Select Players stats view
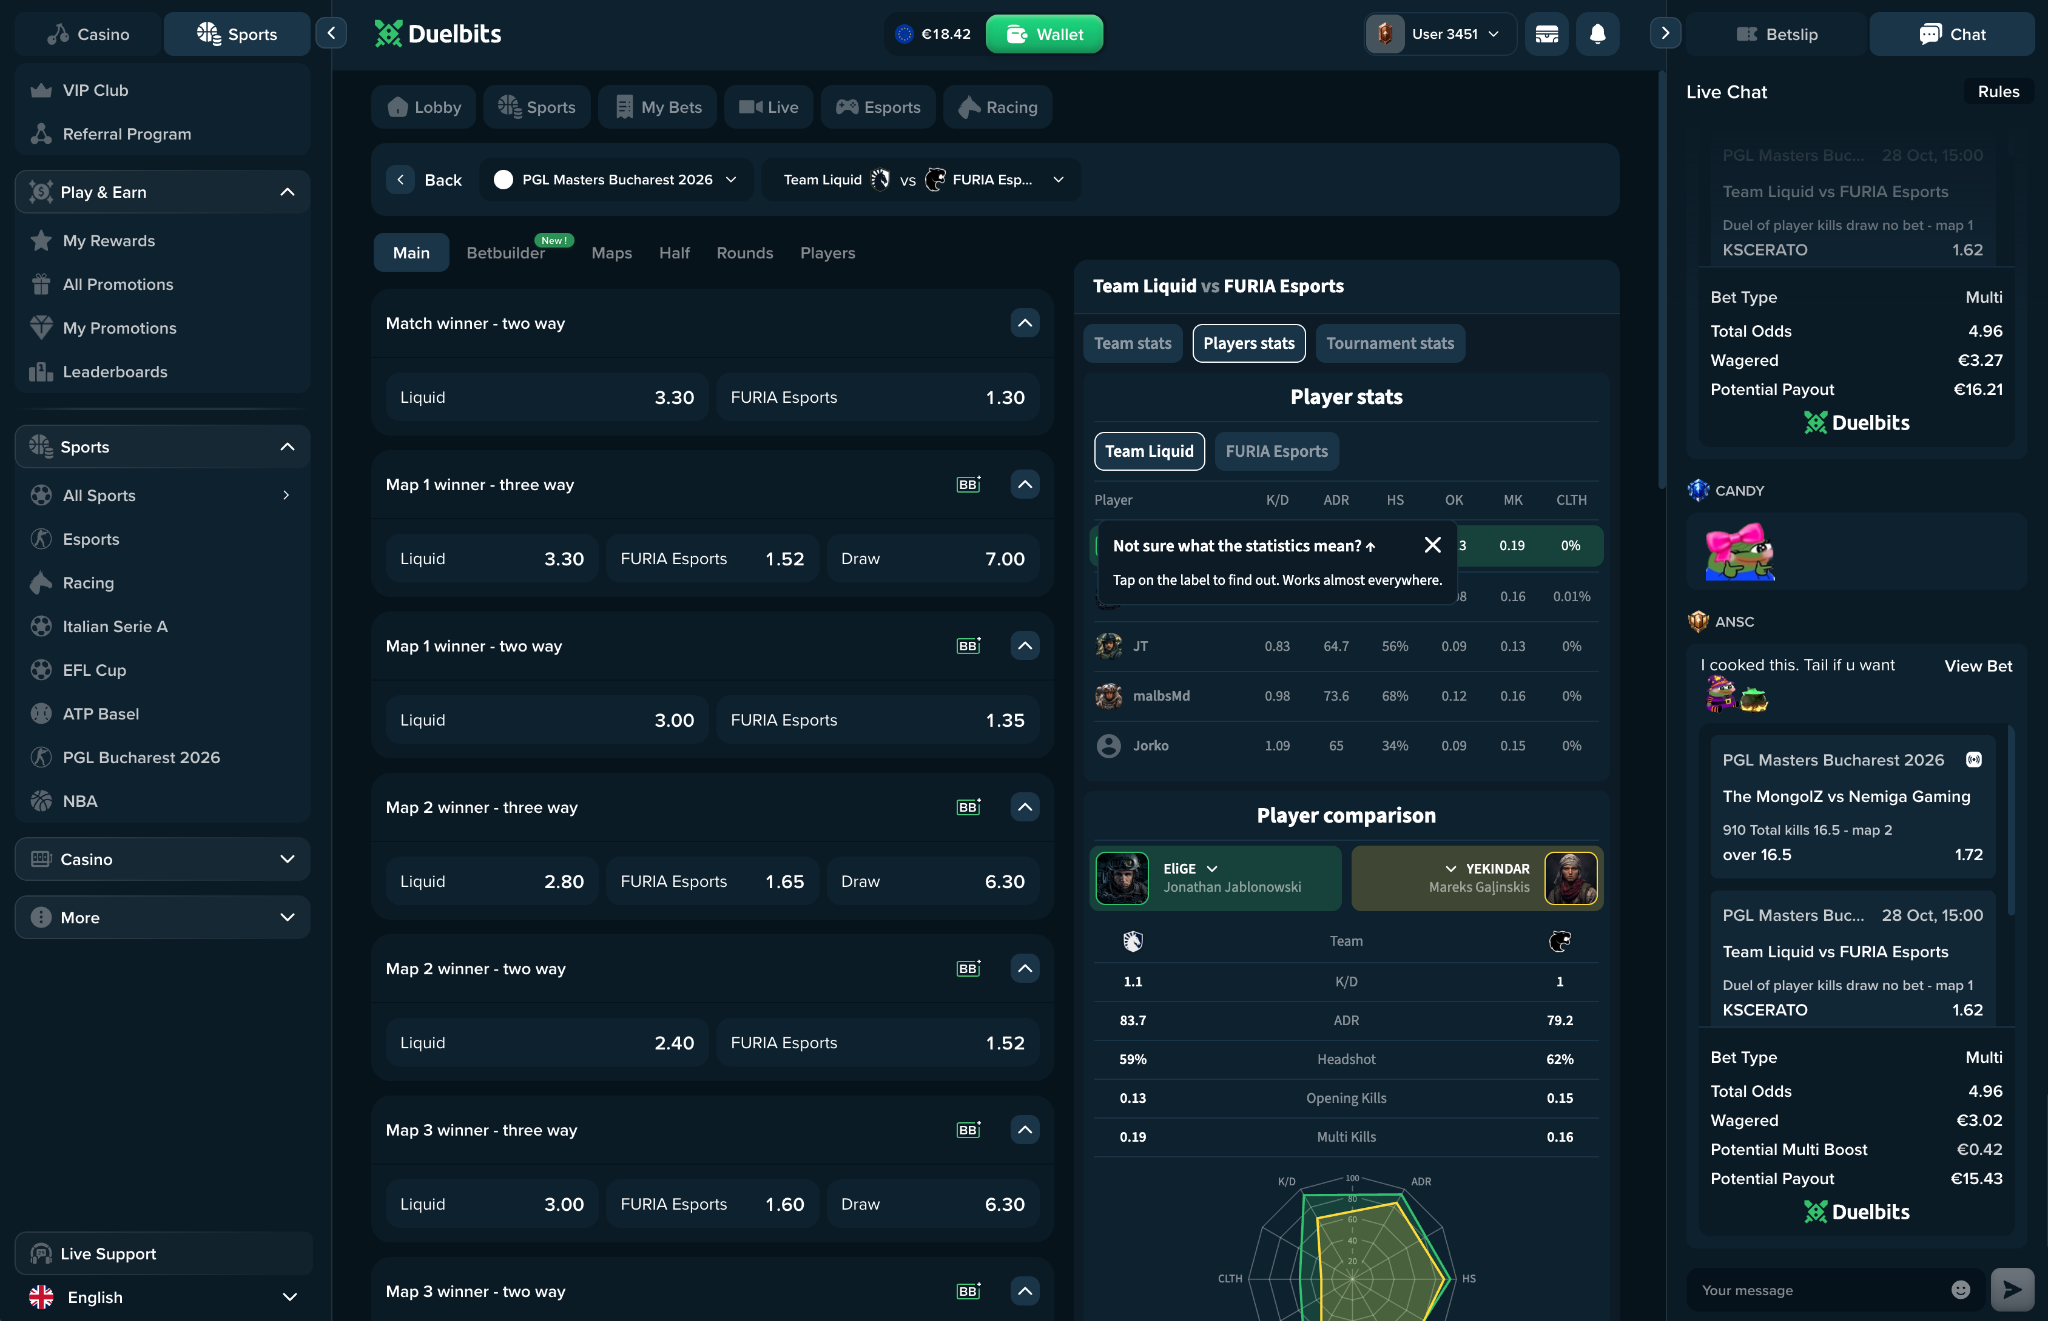The width and height of the screenshot is (2048, 1321). click(x=1249, y=343)
